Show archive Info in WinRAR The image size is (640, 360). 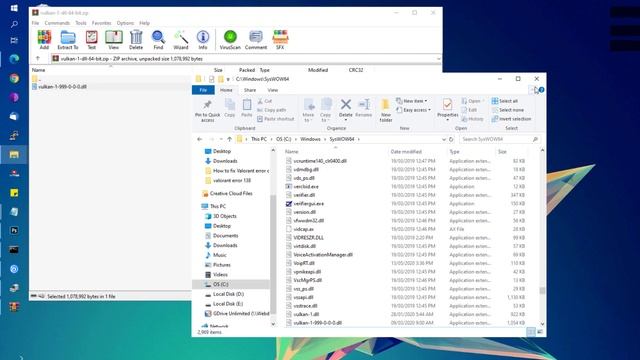pyautogui.click(x=203, y=40)
